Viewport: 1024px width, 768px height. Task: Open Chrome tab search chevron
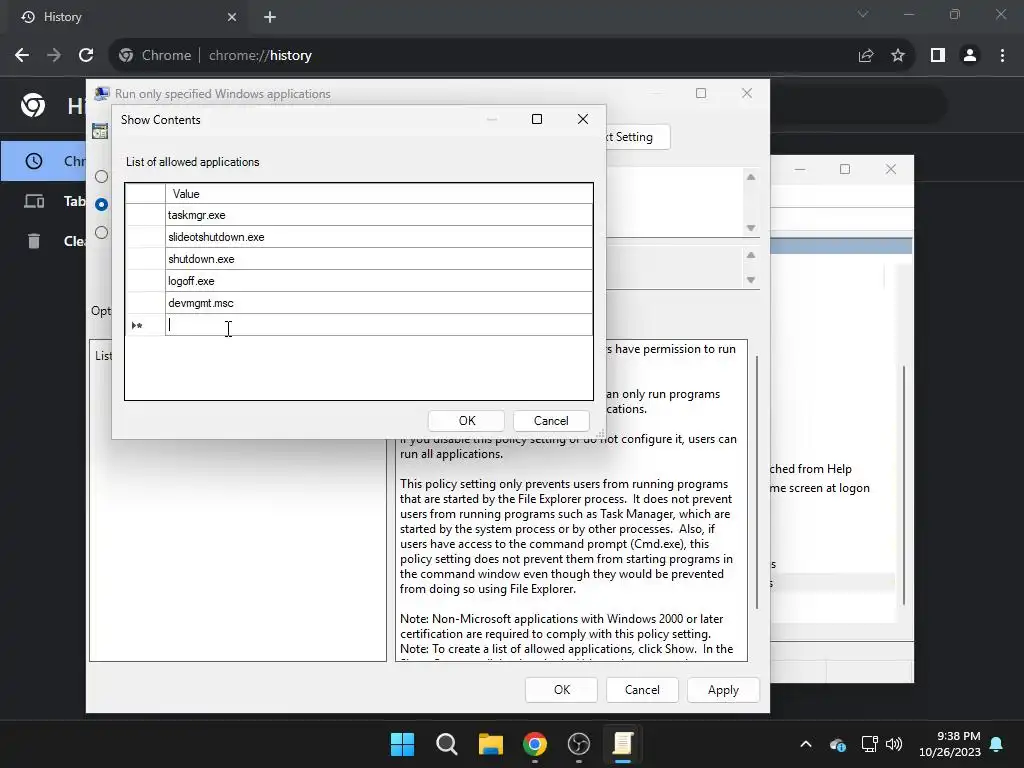click(863, 14)
